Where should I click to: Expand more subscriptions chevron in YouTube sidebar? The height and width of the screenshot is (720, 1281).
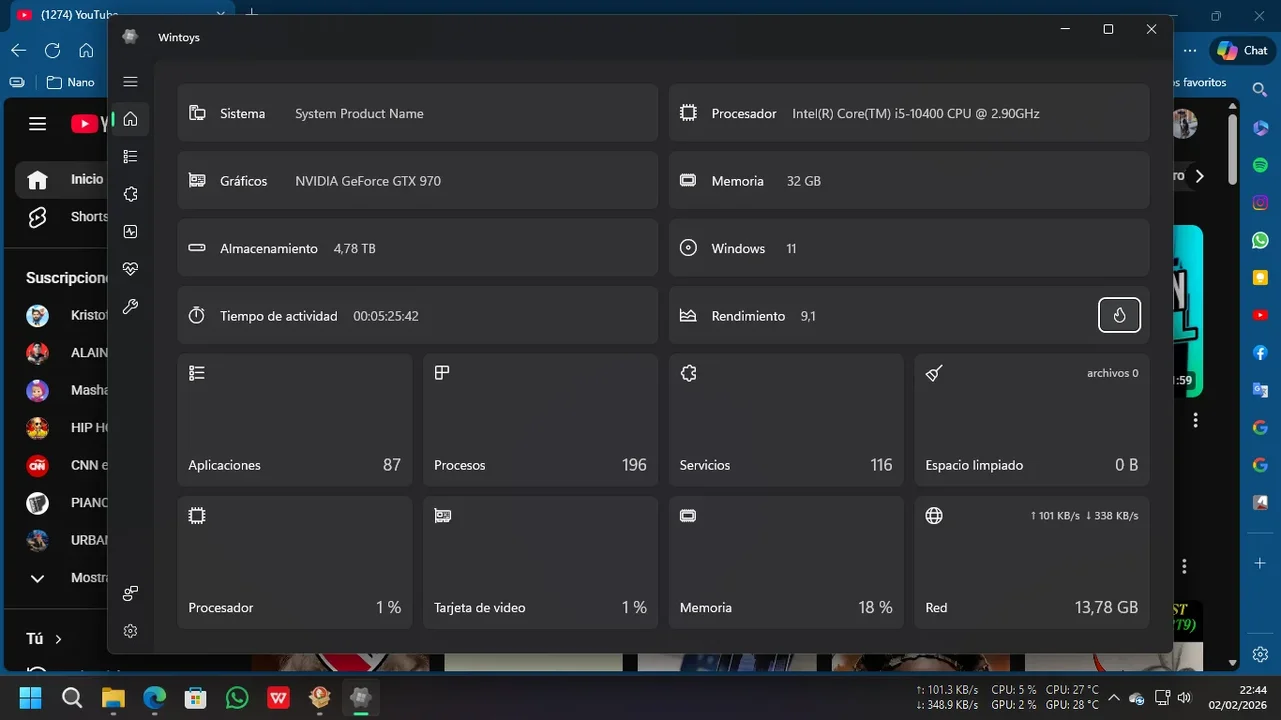click(37, 578)
